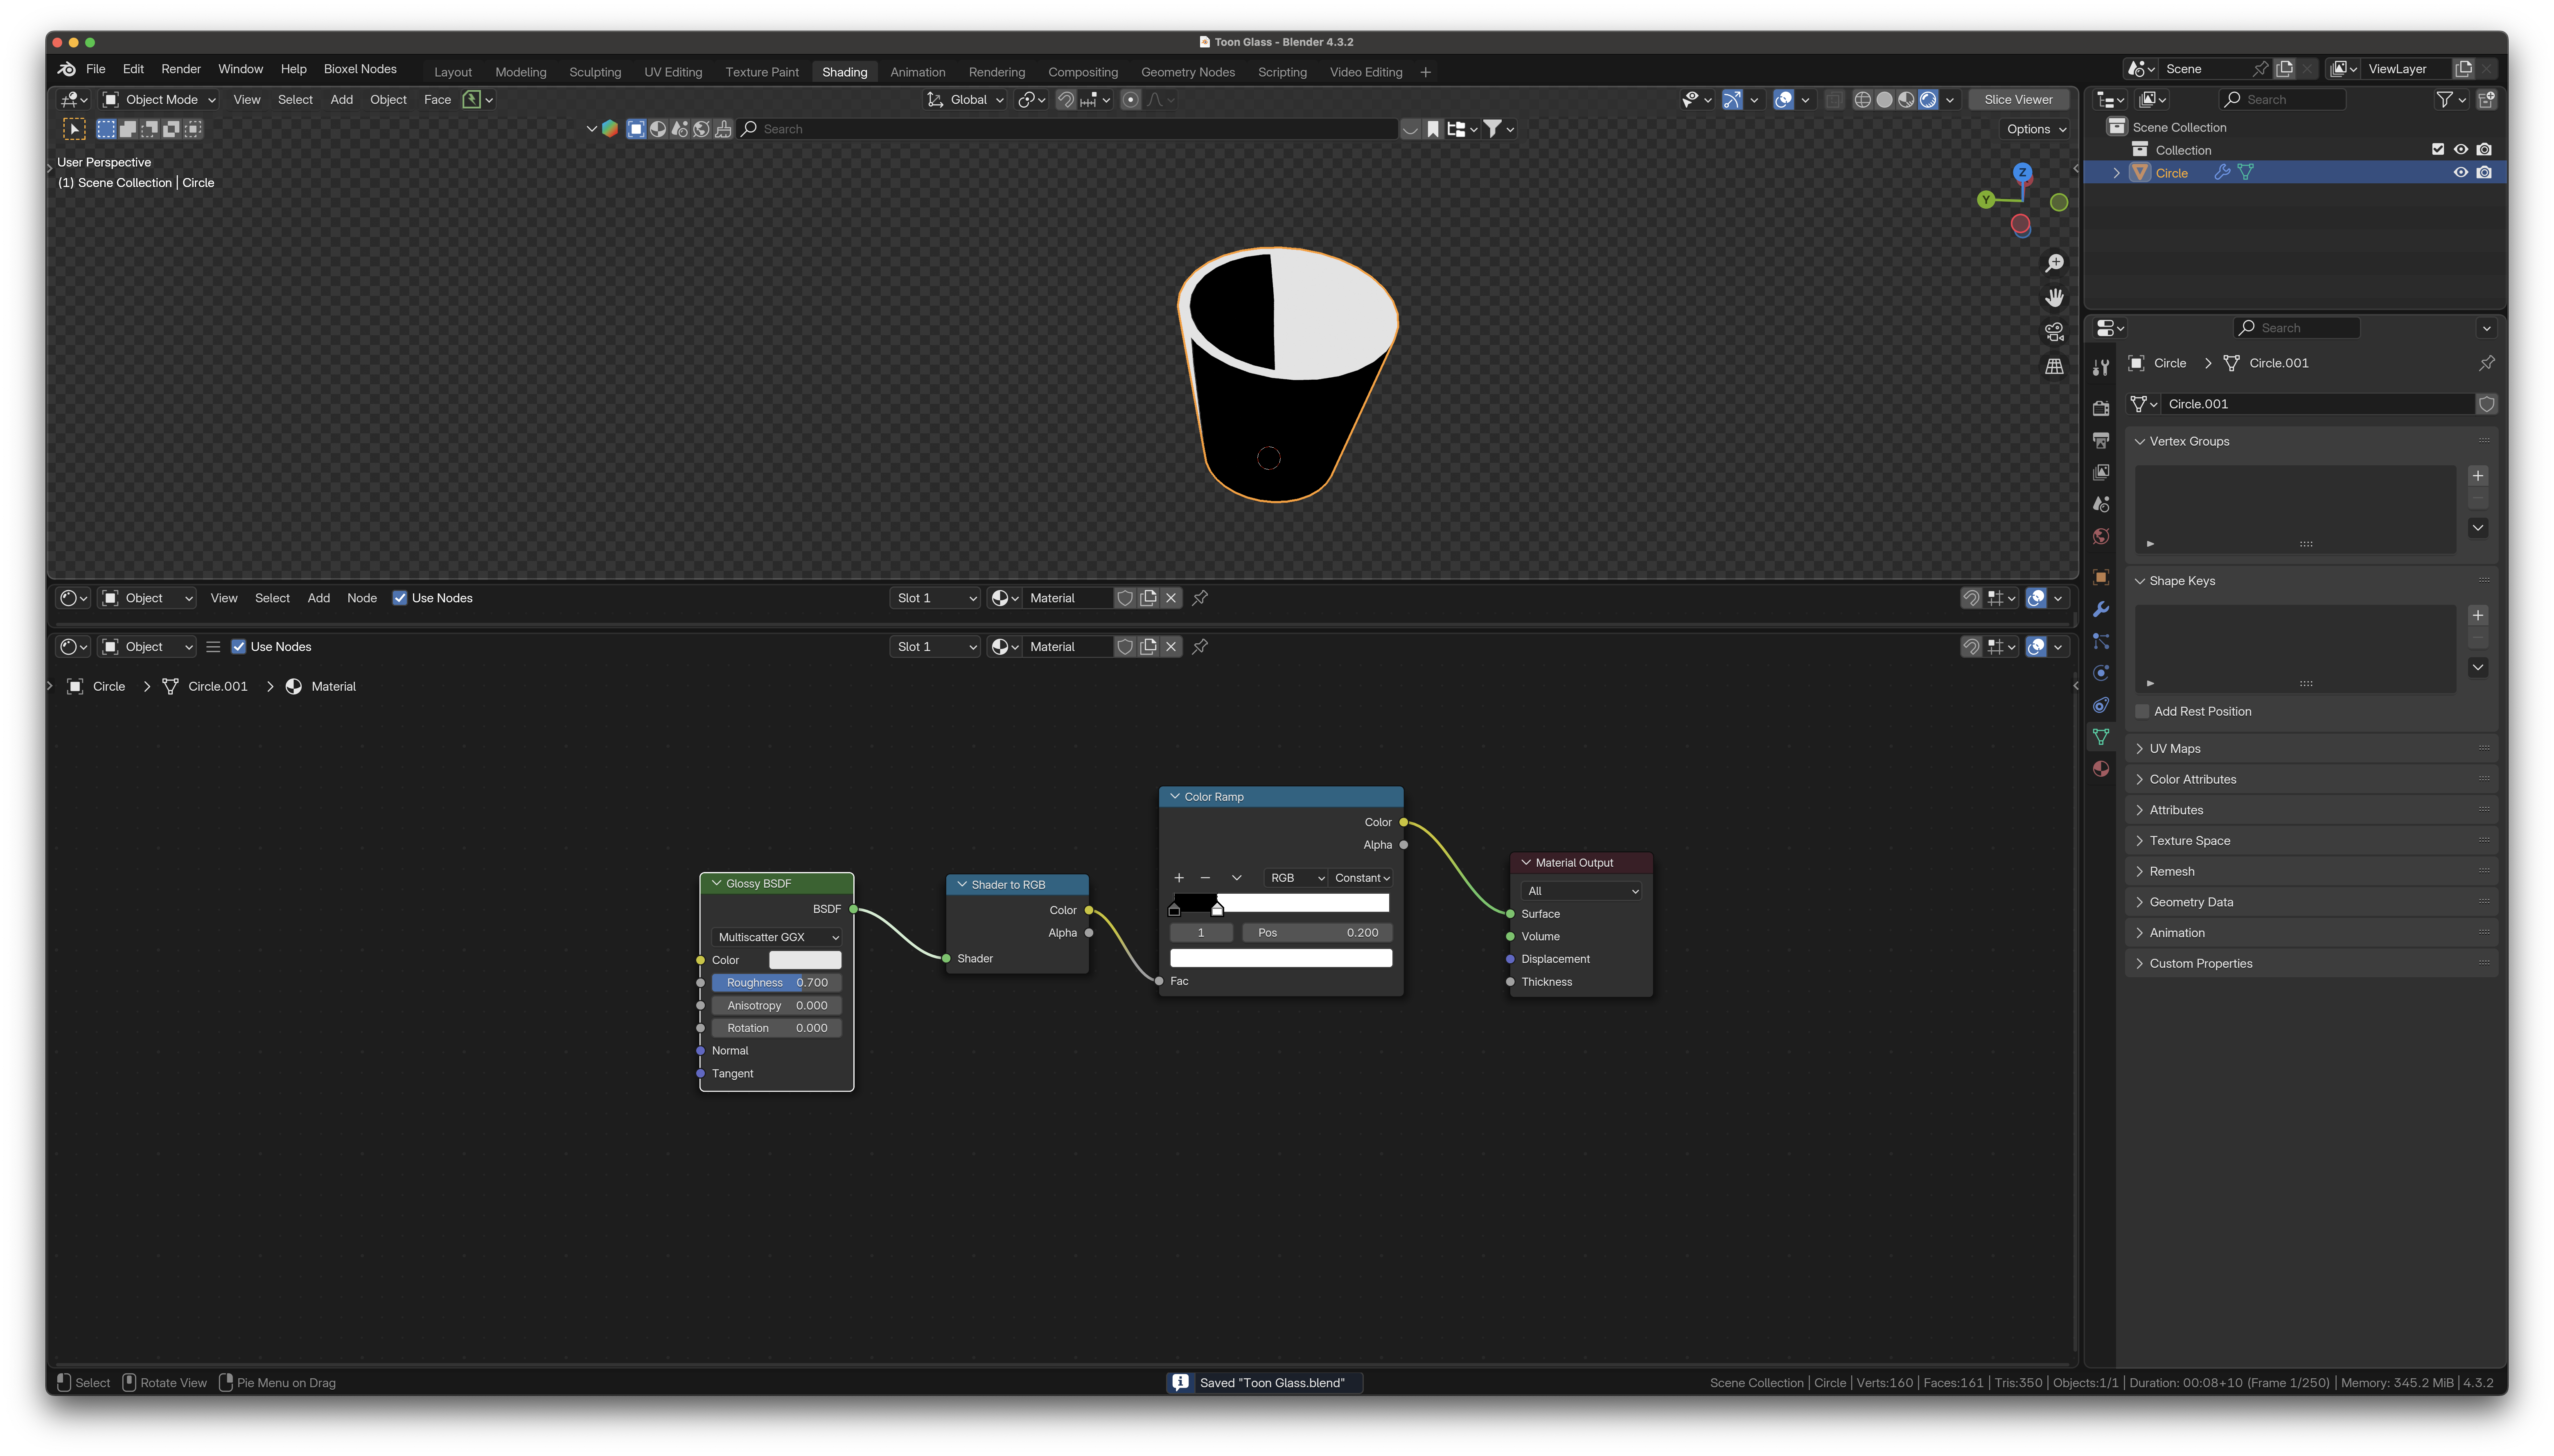Open the World properties tab

(x=2101, y=536)
